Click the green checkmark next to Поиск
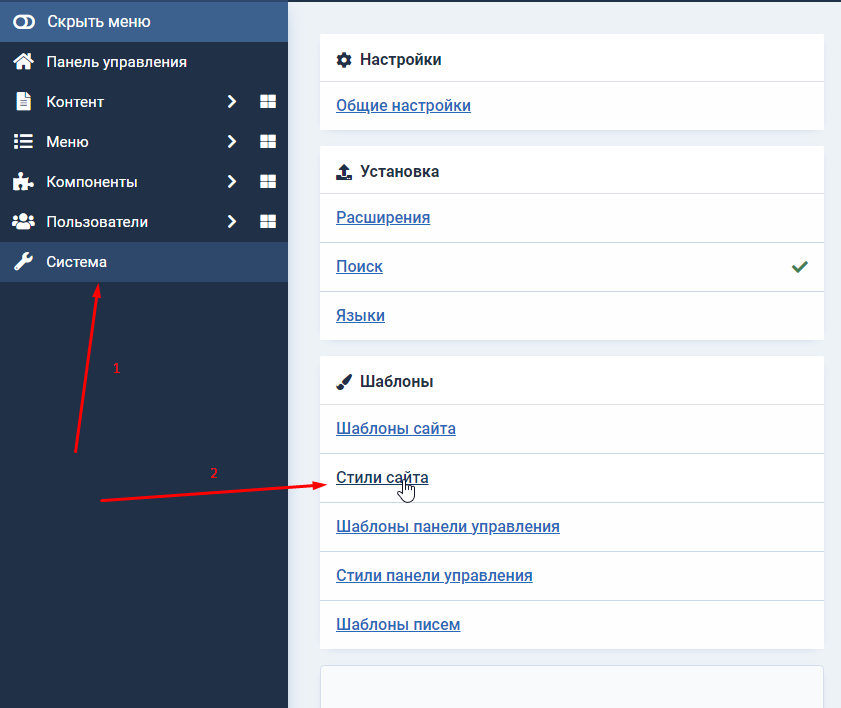841x708 pixels. [x=799, y=266]
